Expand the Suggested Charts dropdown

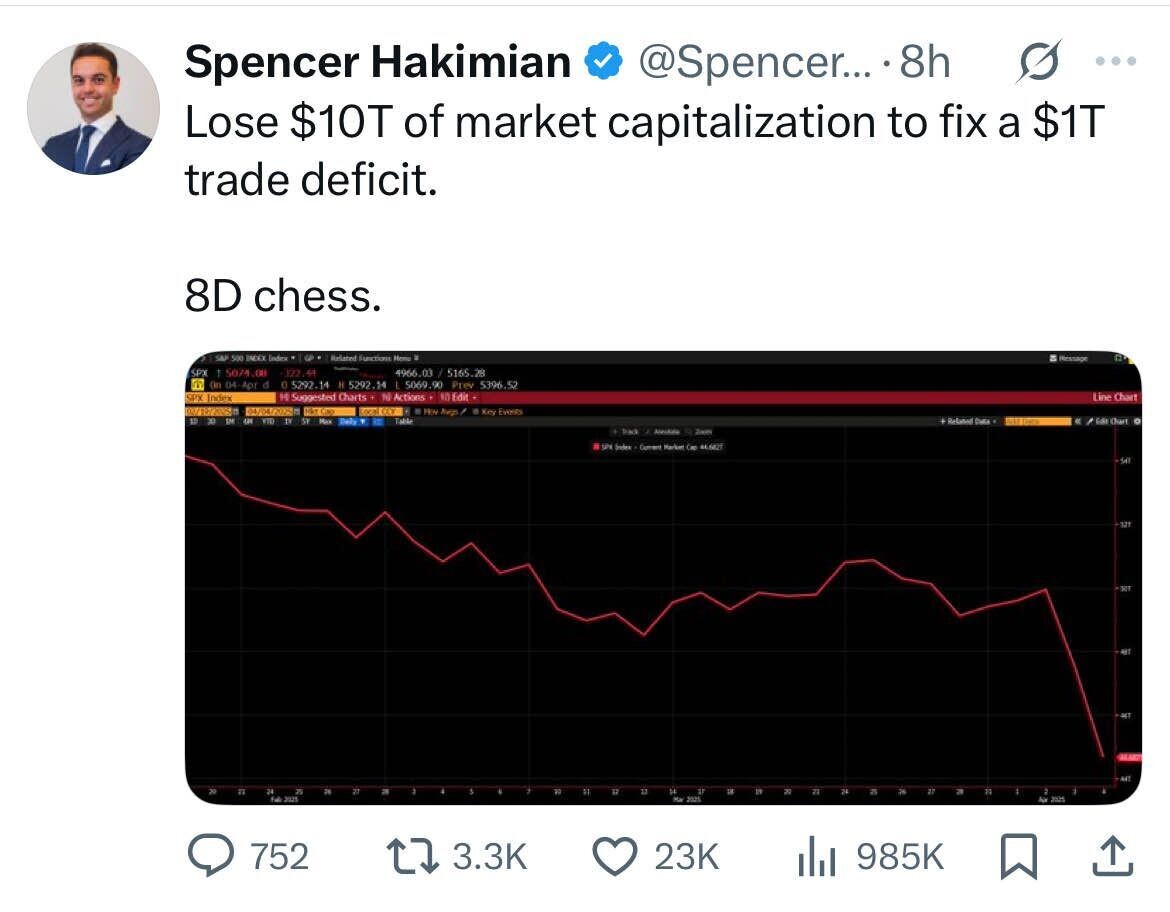[332, 397]
